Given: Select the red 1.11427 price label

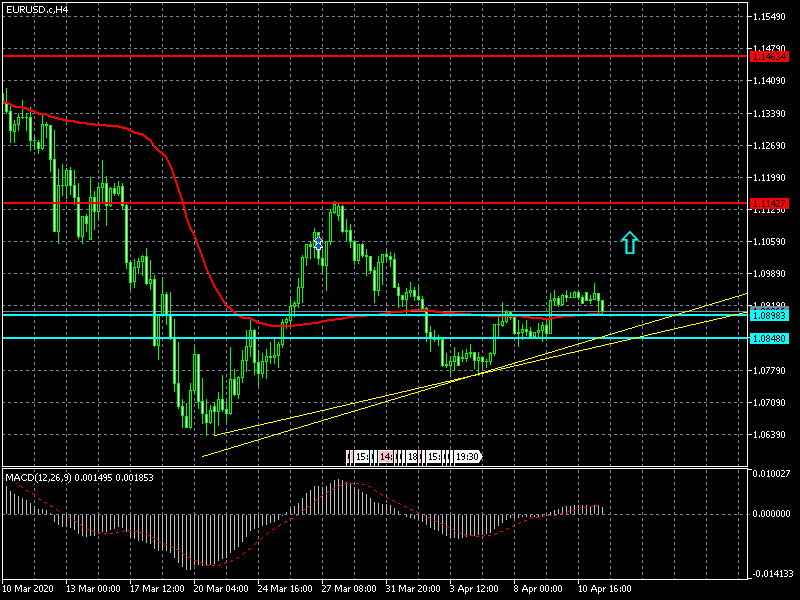Looking at the screenshot, I should pos(769,204).
